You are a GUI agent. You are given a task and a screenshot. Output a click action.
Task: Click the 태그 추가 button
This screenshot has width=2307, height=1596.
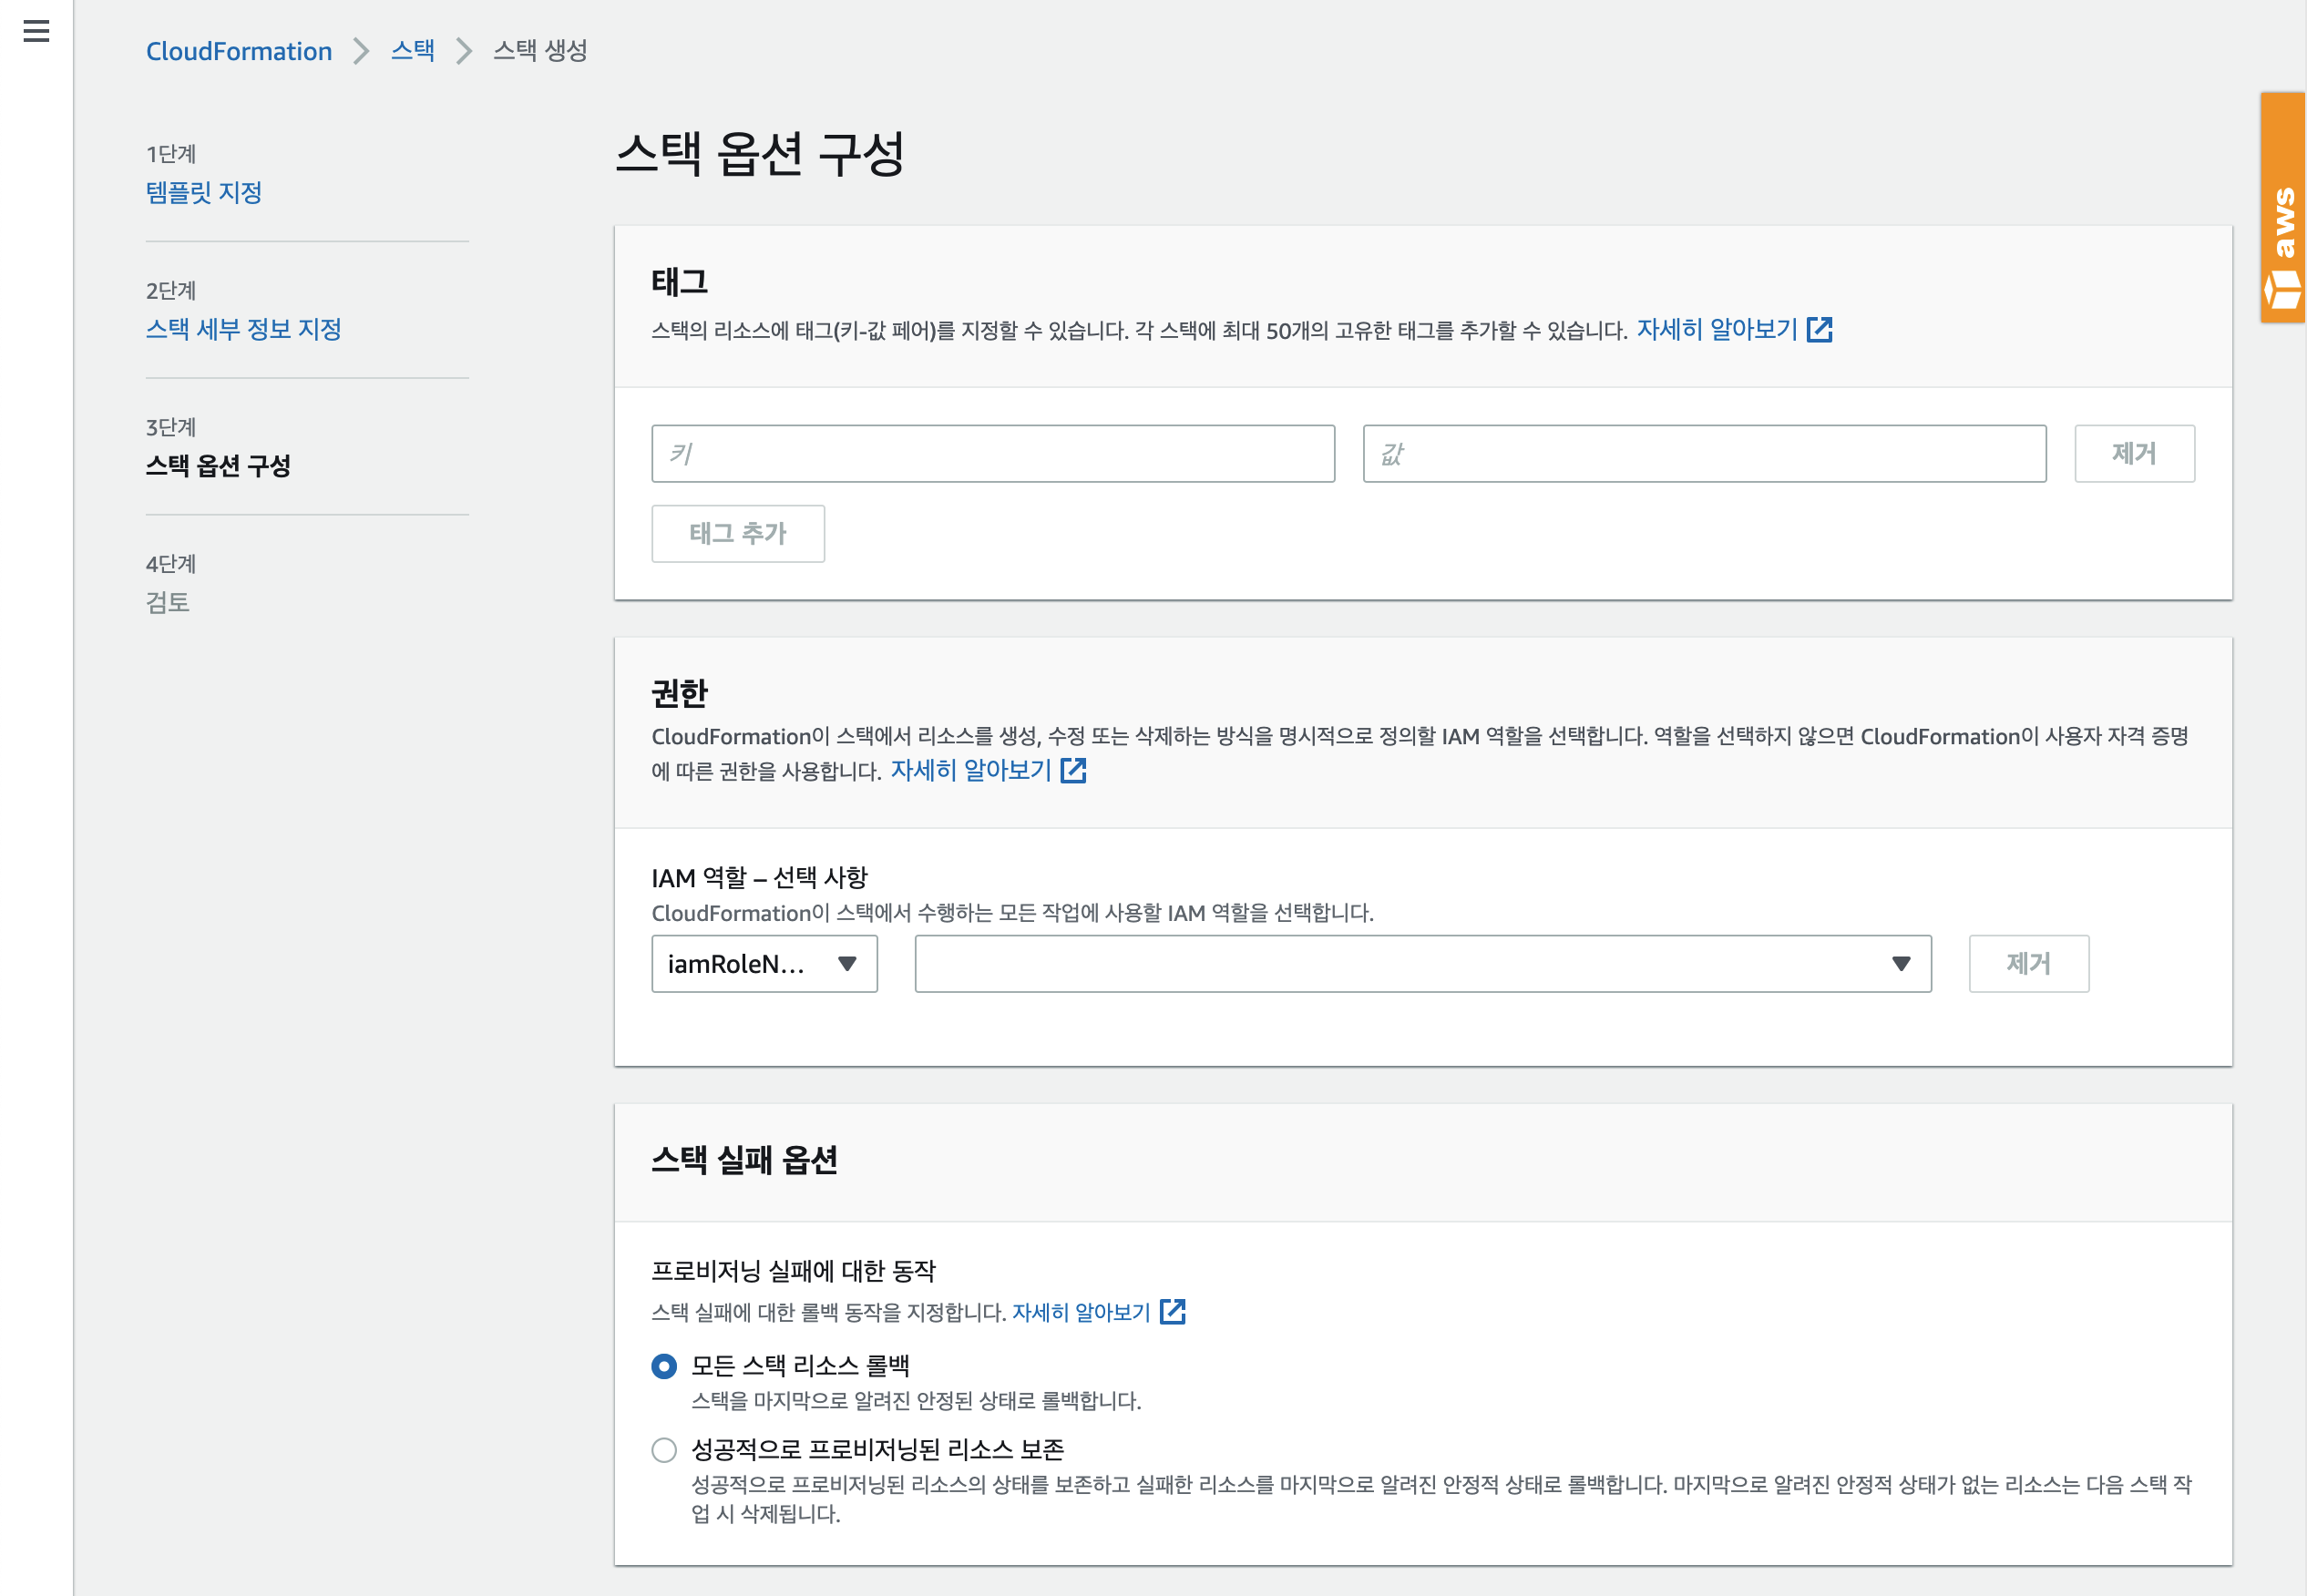click(x=738, y=534)
